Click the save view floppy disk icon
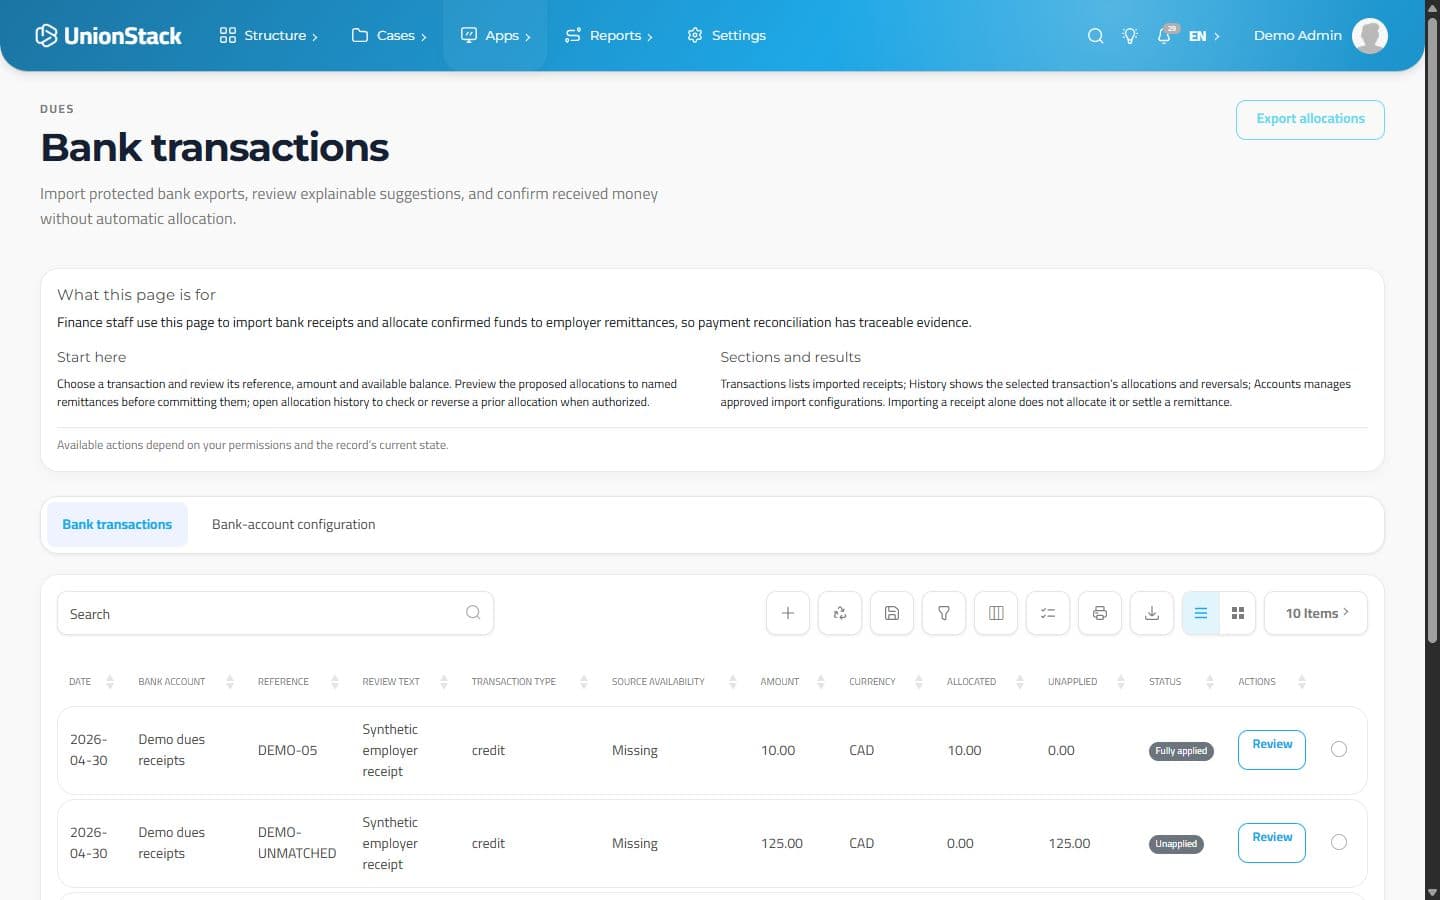1440x900 pixels. coord(892,613)
